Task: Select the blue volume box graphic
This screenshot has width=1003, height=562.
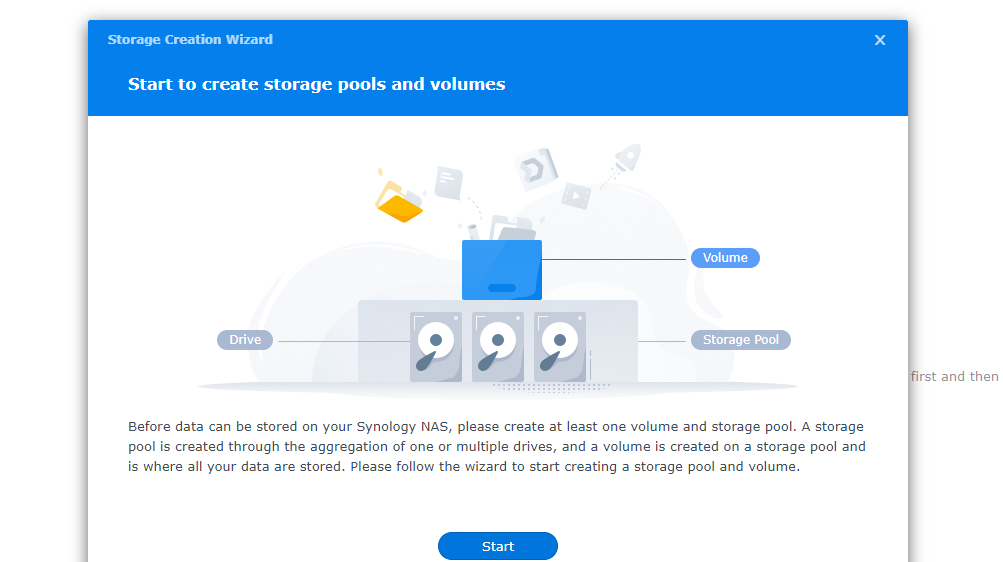Action: point(501,270)
